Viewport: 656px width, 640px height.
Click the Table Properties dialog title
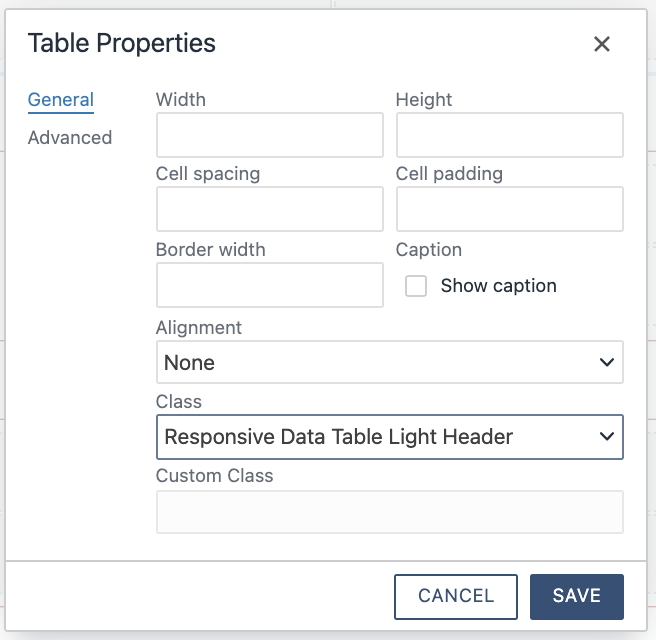click(122, 43)
